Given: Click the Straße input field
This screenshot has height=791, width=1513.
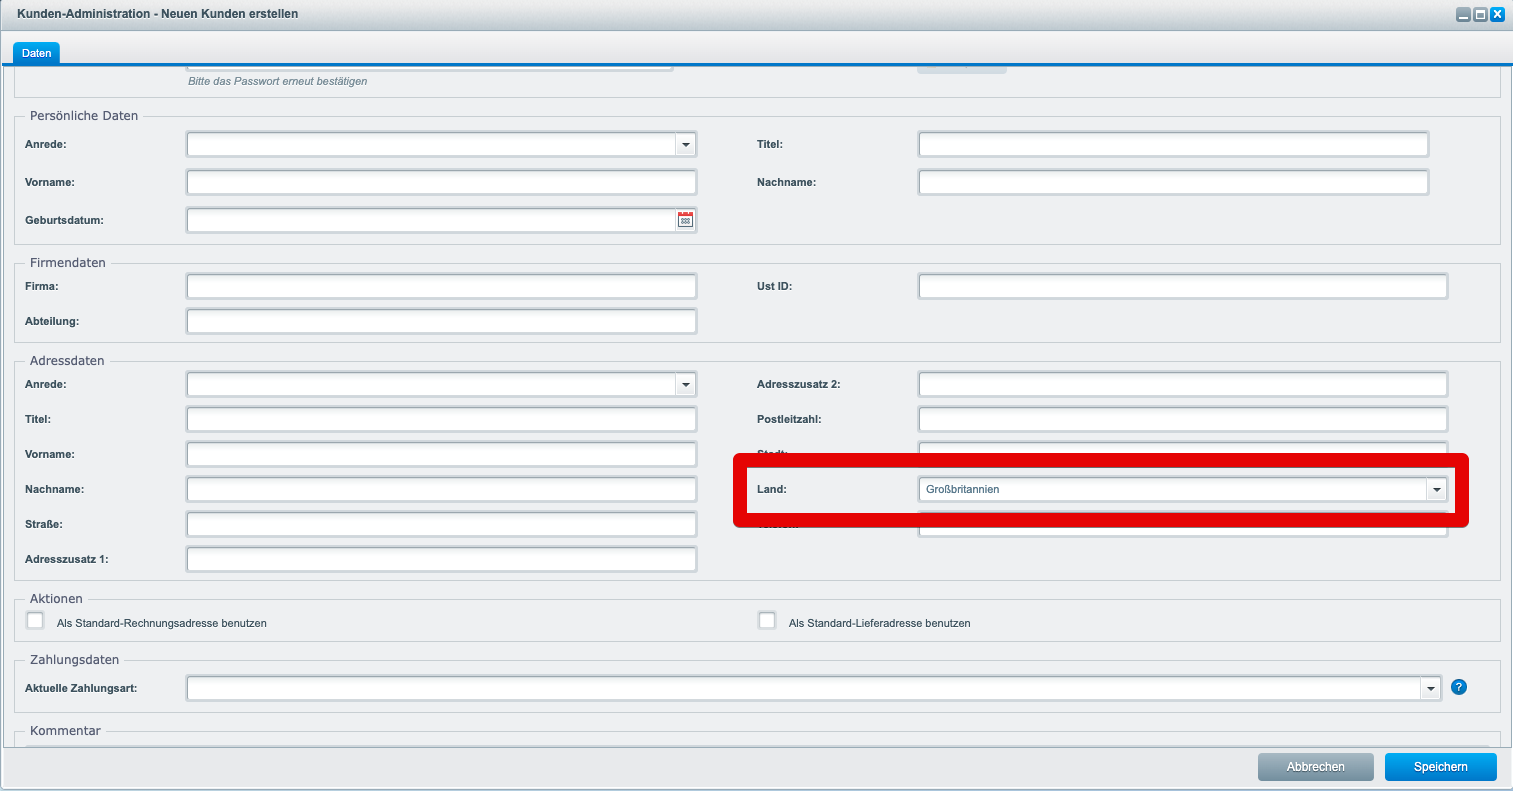Looking at the screenshot, I should (x=441, y=524).
